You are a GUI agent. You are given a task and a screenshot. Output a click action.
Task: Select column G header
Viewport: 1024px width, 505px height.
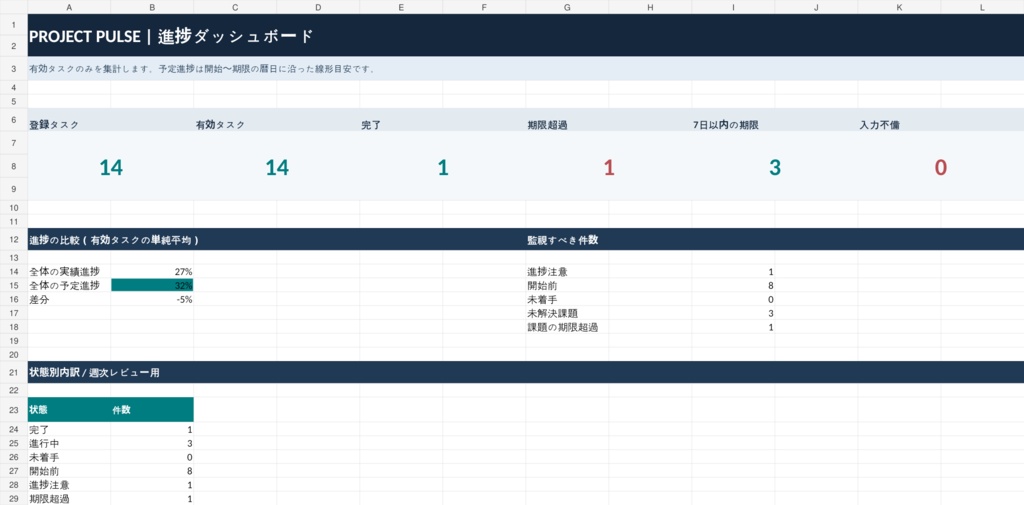tap(567, 7)
